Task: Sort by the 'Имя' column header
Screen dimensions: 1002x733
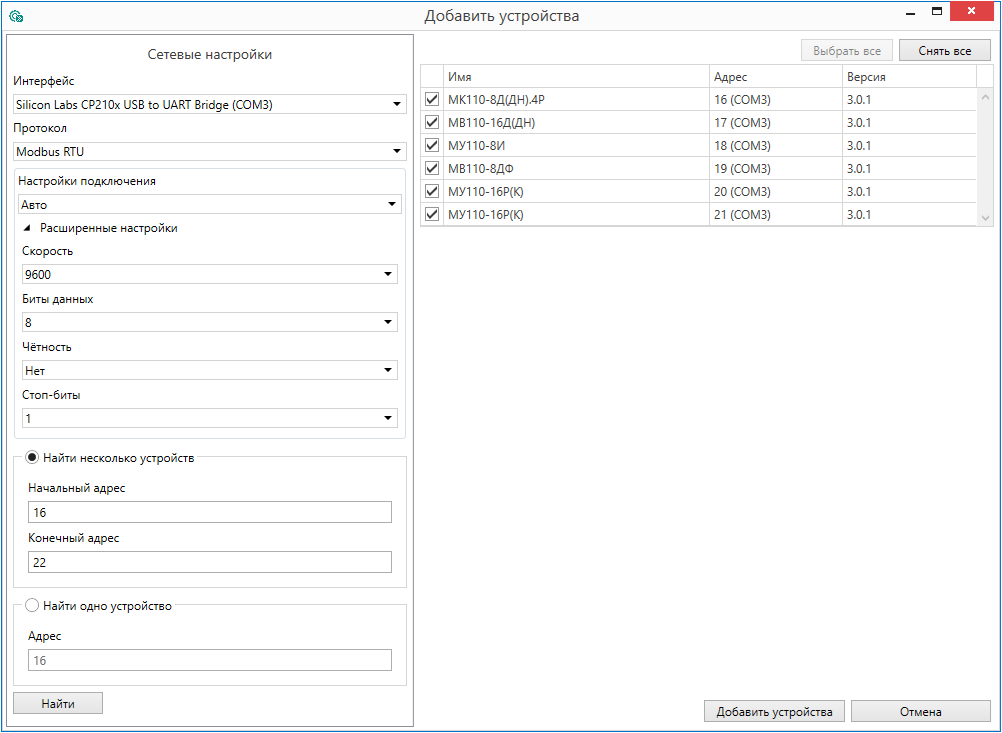Action: coord(574,77)
